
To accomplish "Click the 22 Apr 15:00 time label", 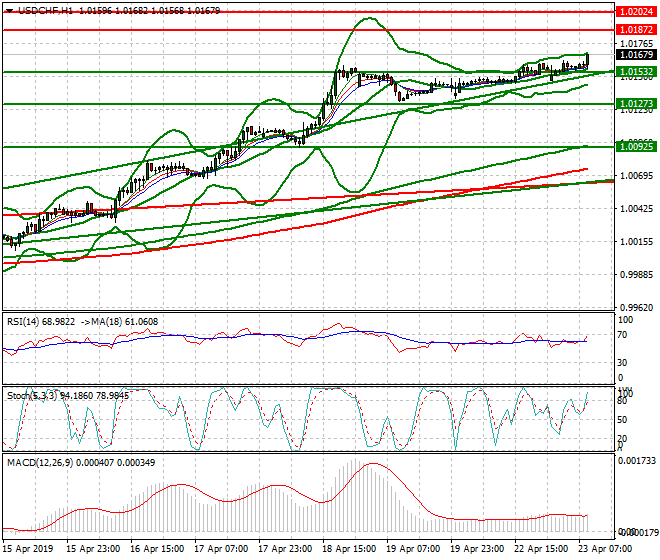I will (x=541, y=549).
